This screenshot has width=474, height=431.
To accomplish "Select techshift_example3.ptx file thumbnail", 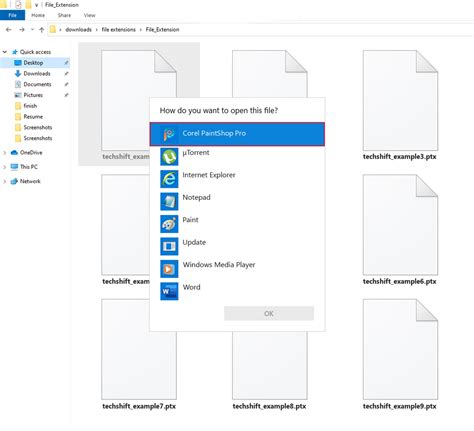I will 400,100.
